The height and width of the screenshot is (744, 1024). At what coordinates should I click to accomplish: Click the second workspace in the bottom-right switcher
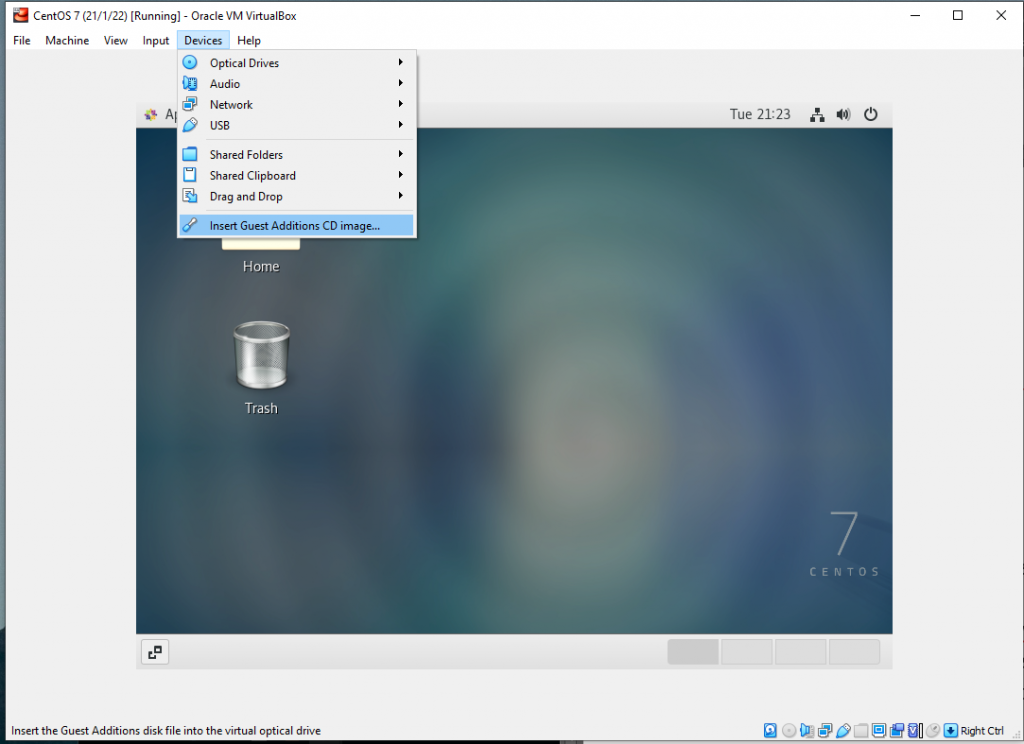point(746,652)
